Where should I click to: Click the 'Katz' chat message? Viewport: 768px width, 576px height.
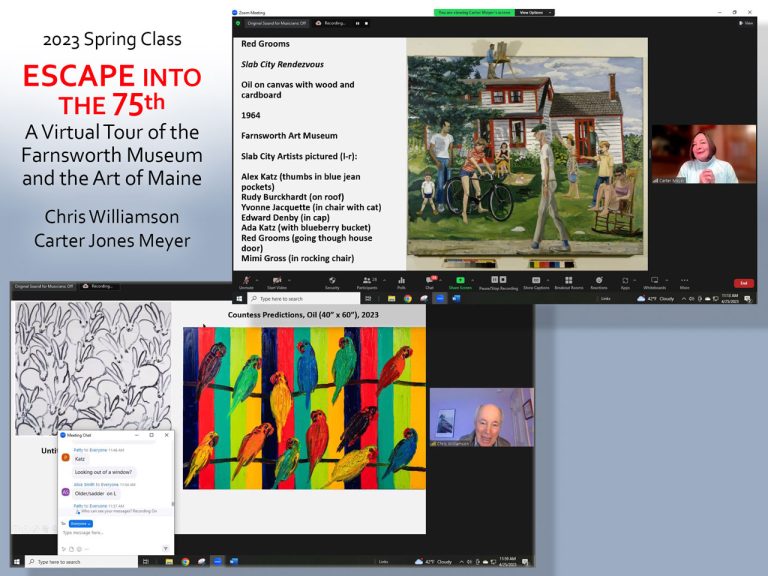point(80,459)
